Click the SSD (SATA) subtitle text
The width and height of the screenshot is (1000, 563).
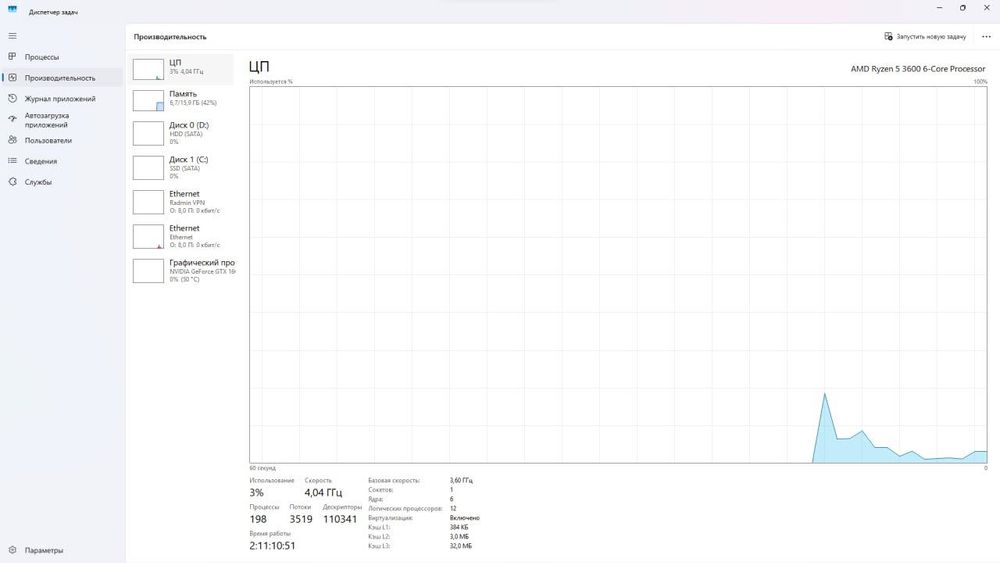184,168
